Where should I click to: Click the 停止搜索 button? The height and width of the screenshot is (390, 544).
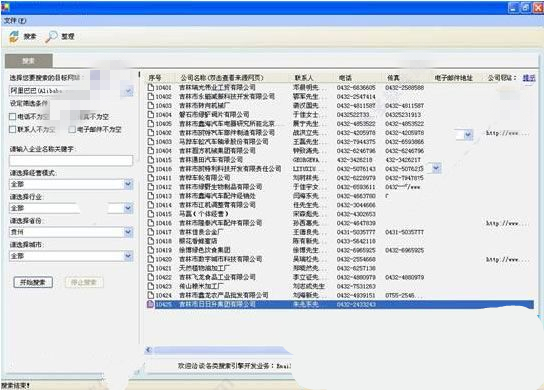tap(84, 282)
